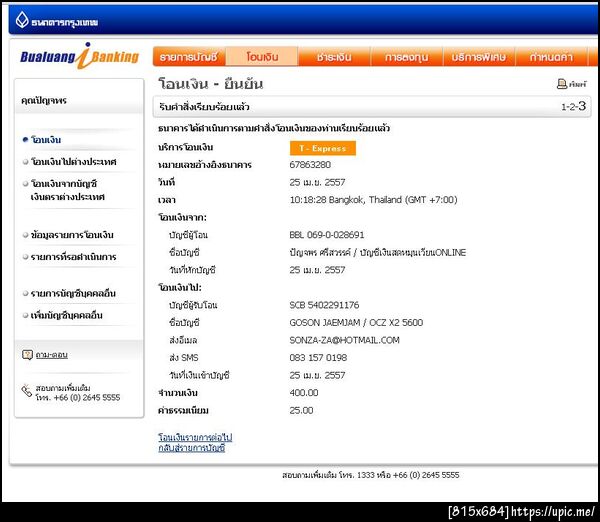Click the sender account BBL 069-0-028691
The height and width of the screenshot is (522, 600).
[327, 235]
